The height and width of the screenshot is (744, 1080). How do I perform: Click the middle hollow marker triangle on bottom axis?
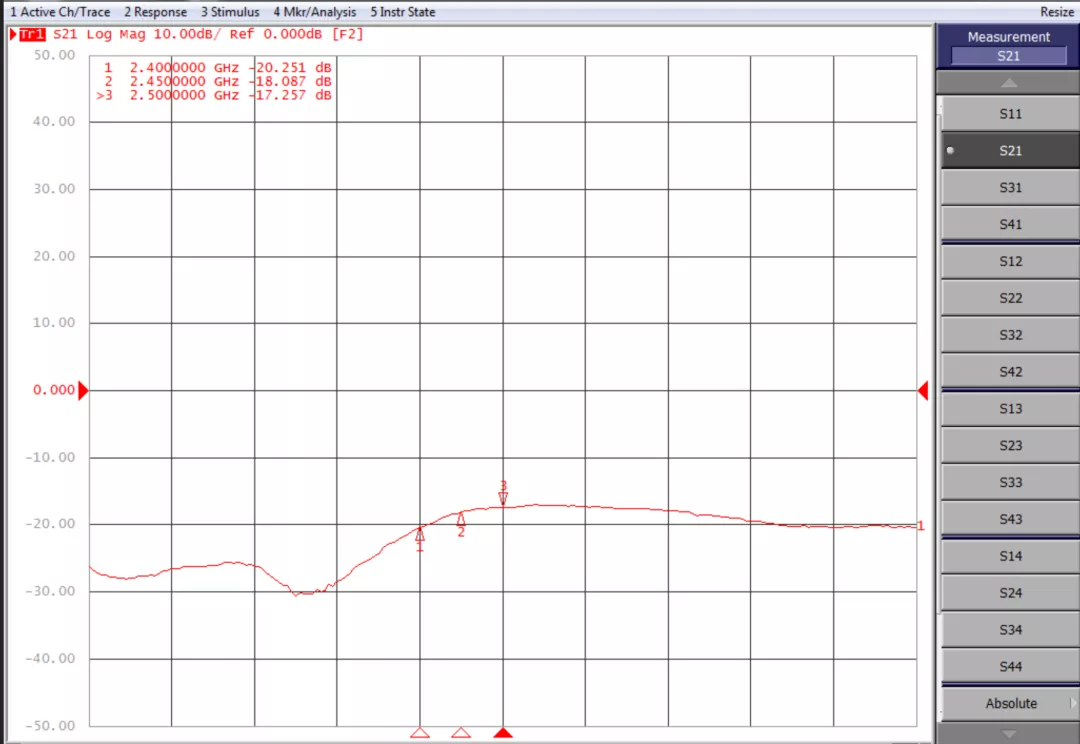click(461, 733)
